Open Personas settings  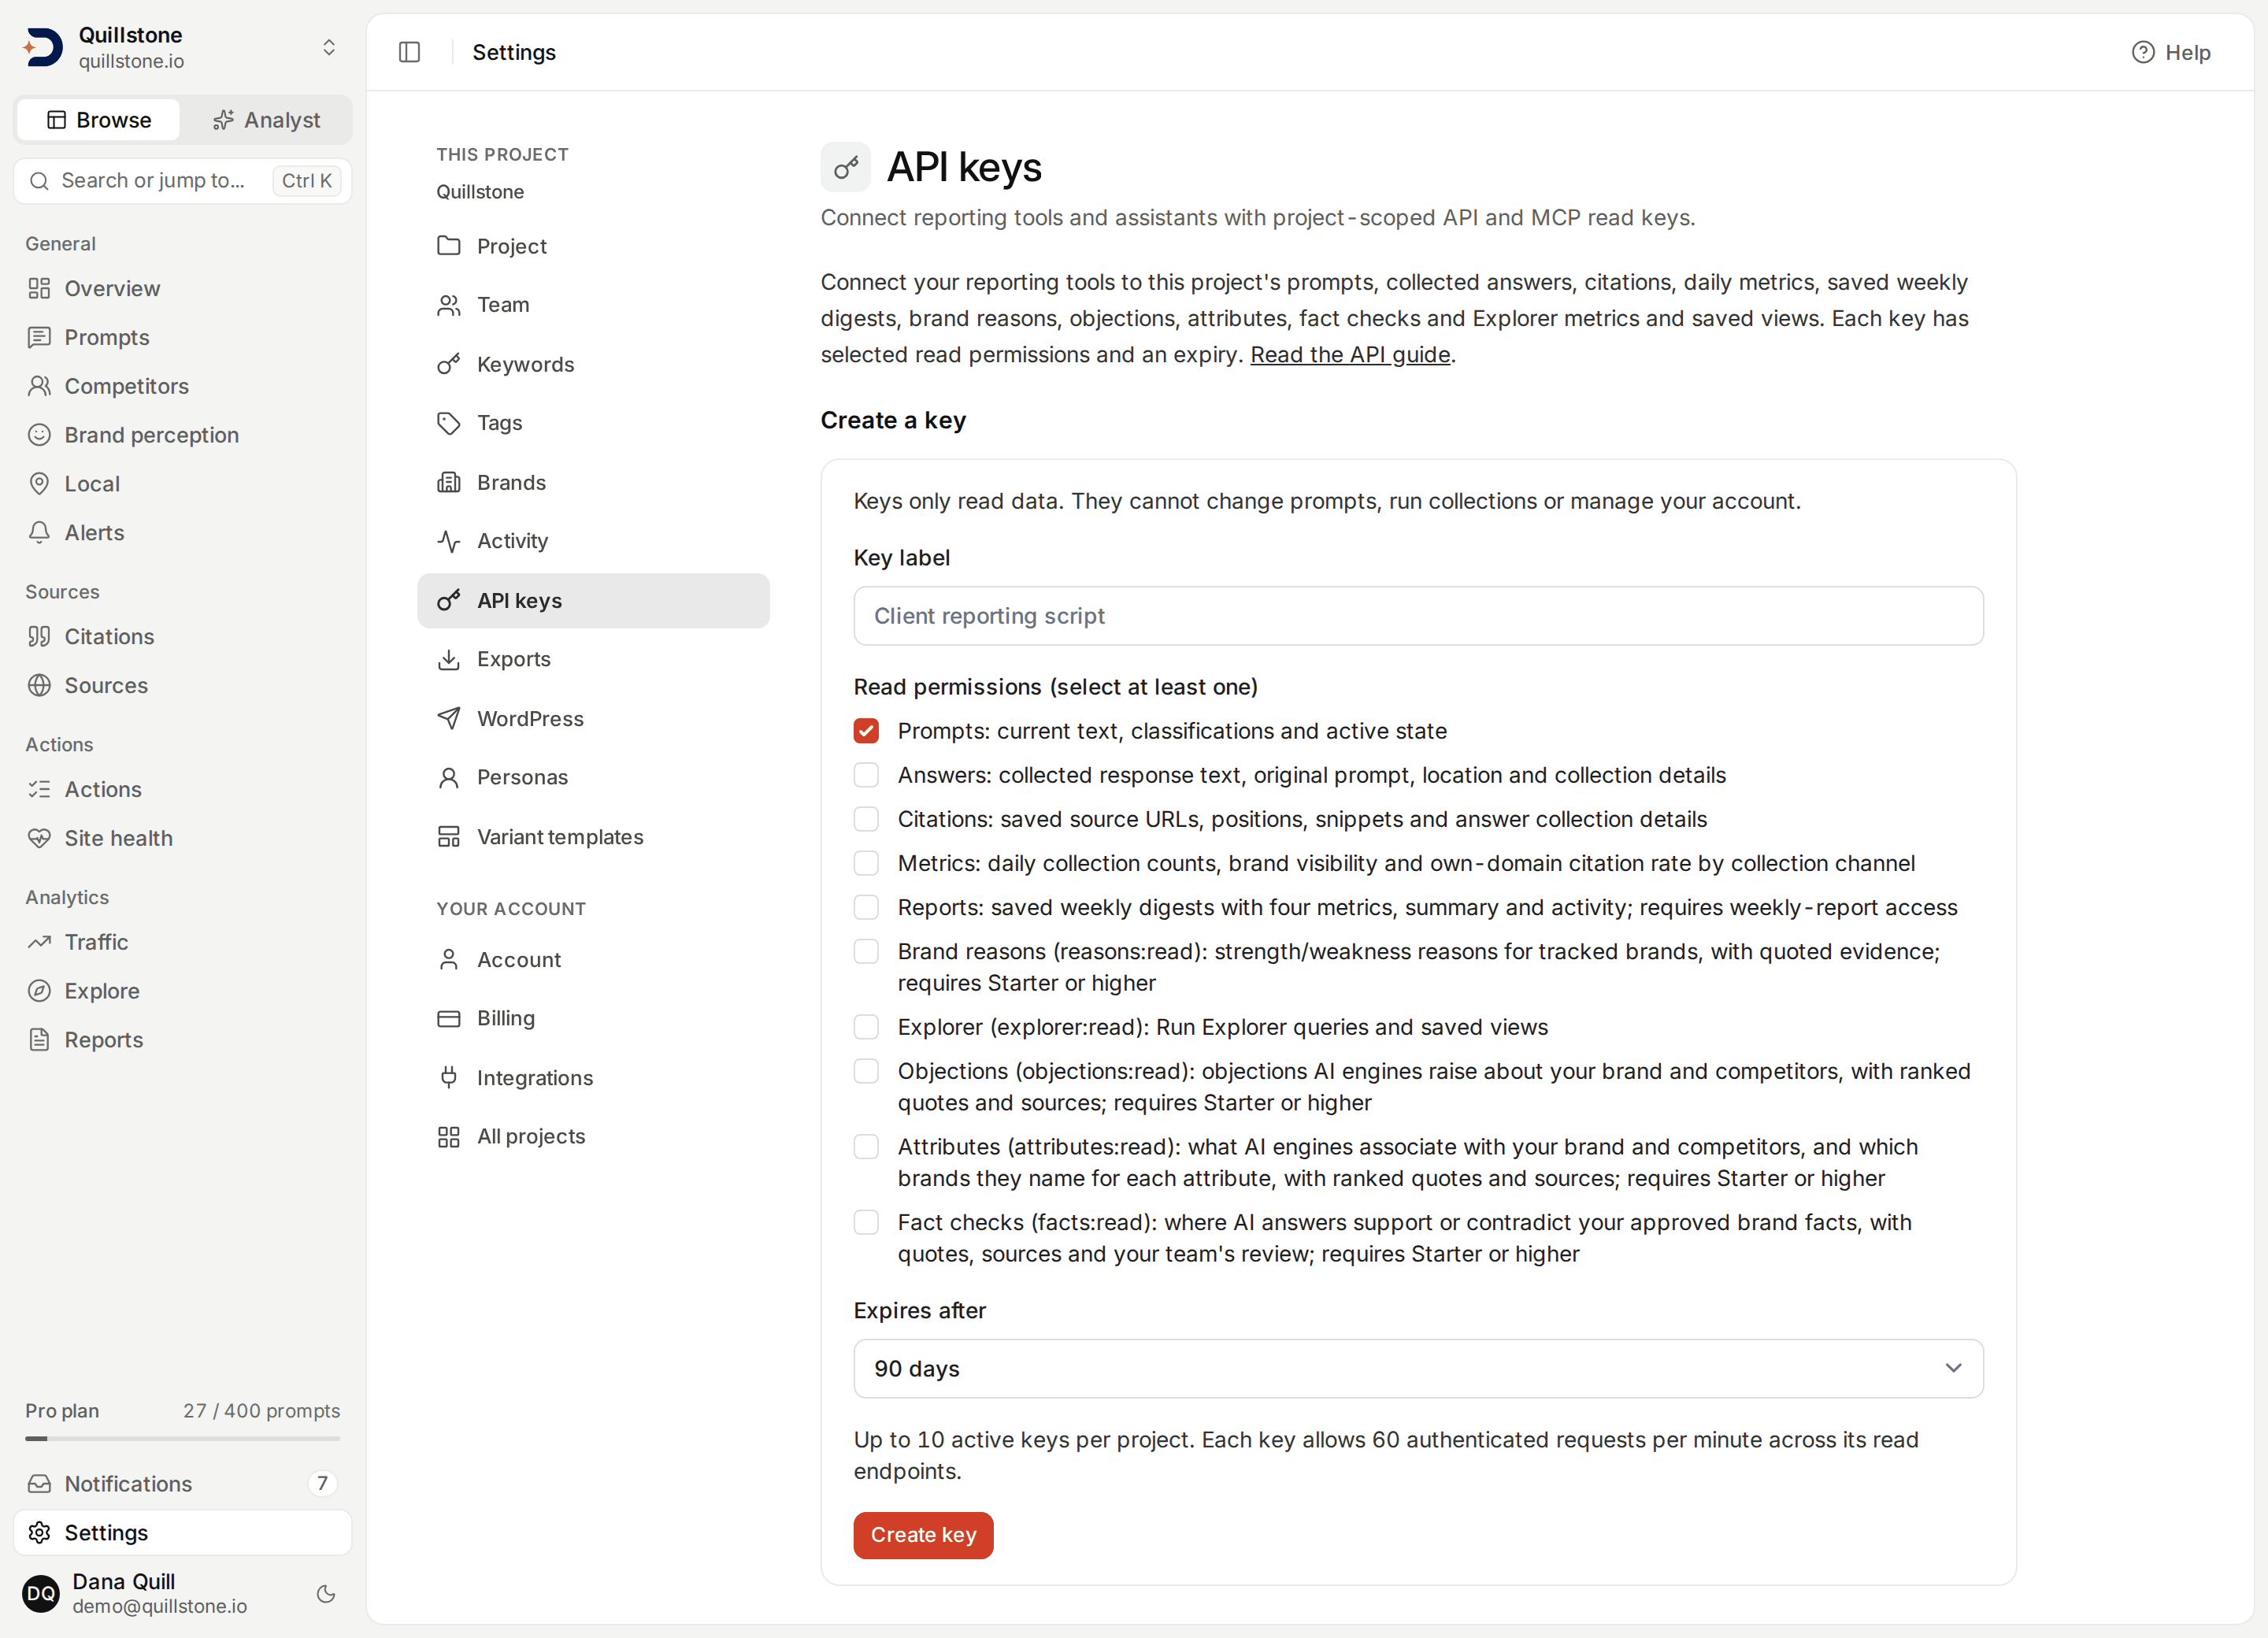pos(593,778)
